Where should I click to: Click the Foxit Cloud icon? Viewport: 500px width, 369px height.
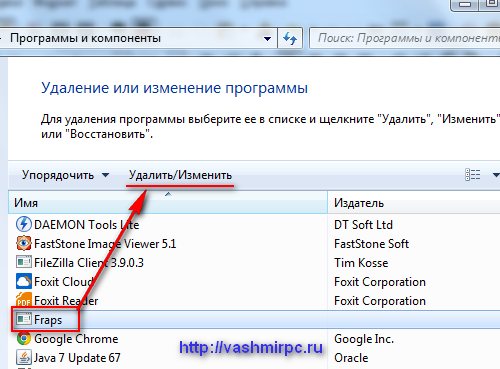coord(24,281)
